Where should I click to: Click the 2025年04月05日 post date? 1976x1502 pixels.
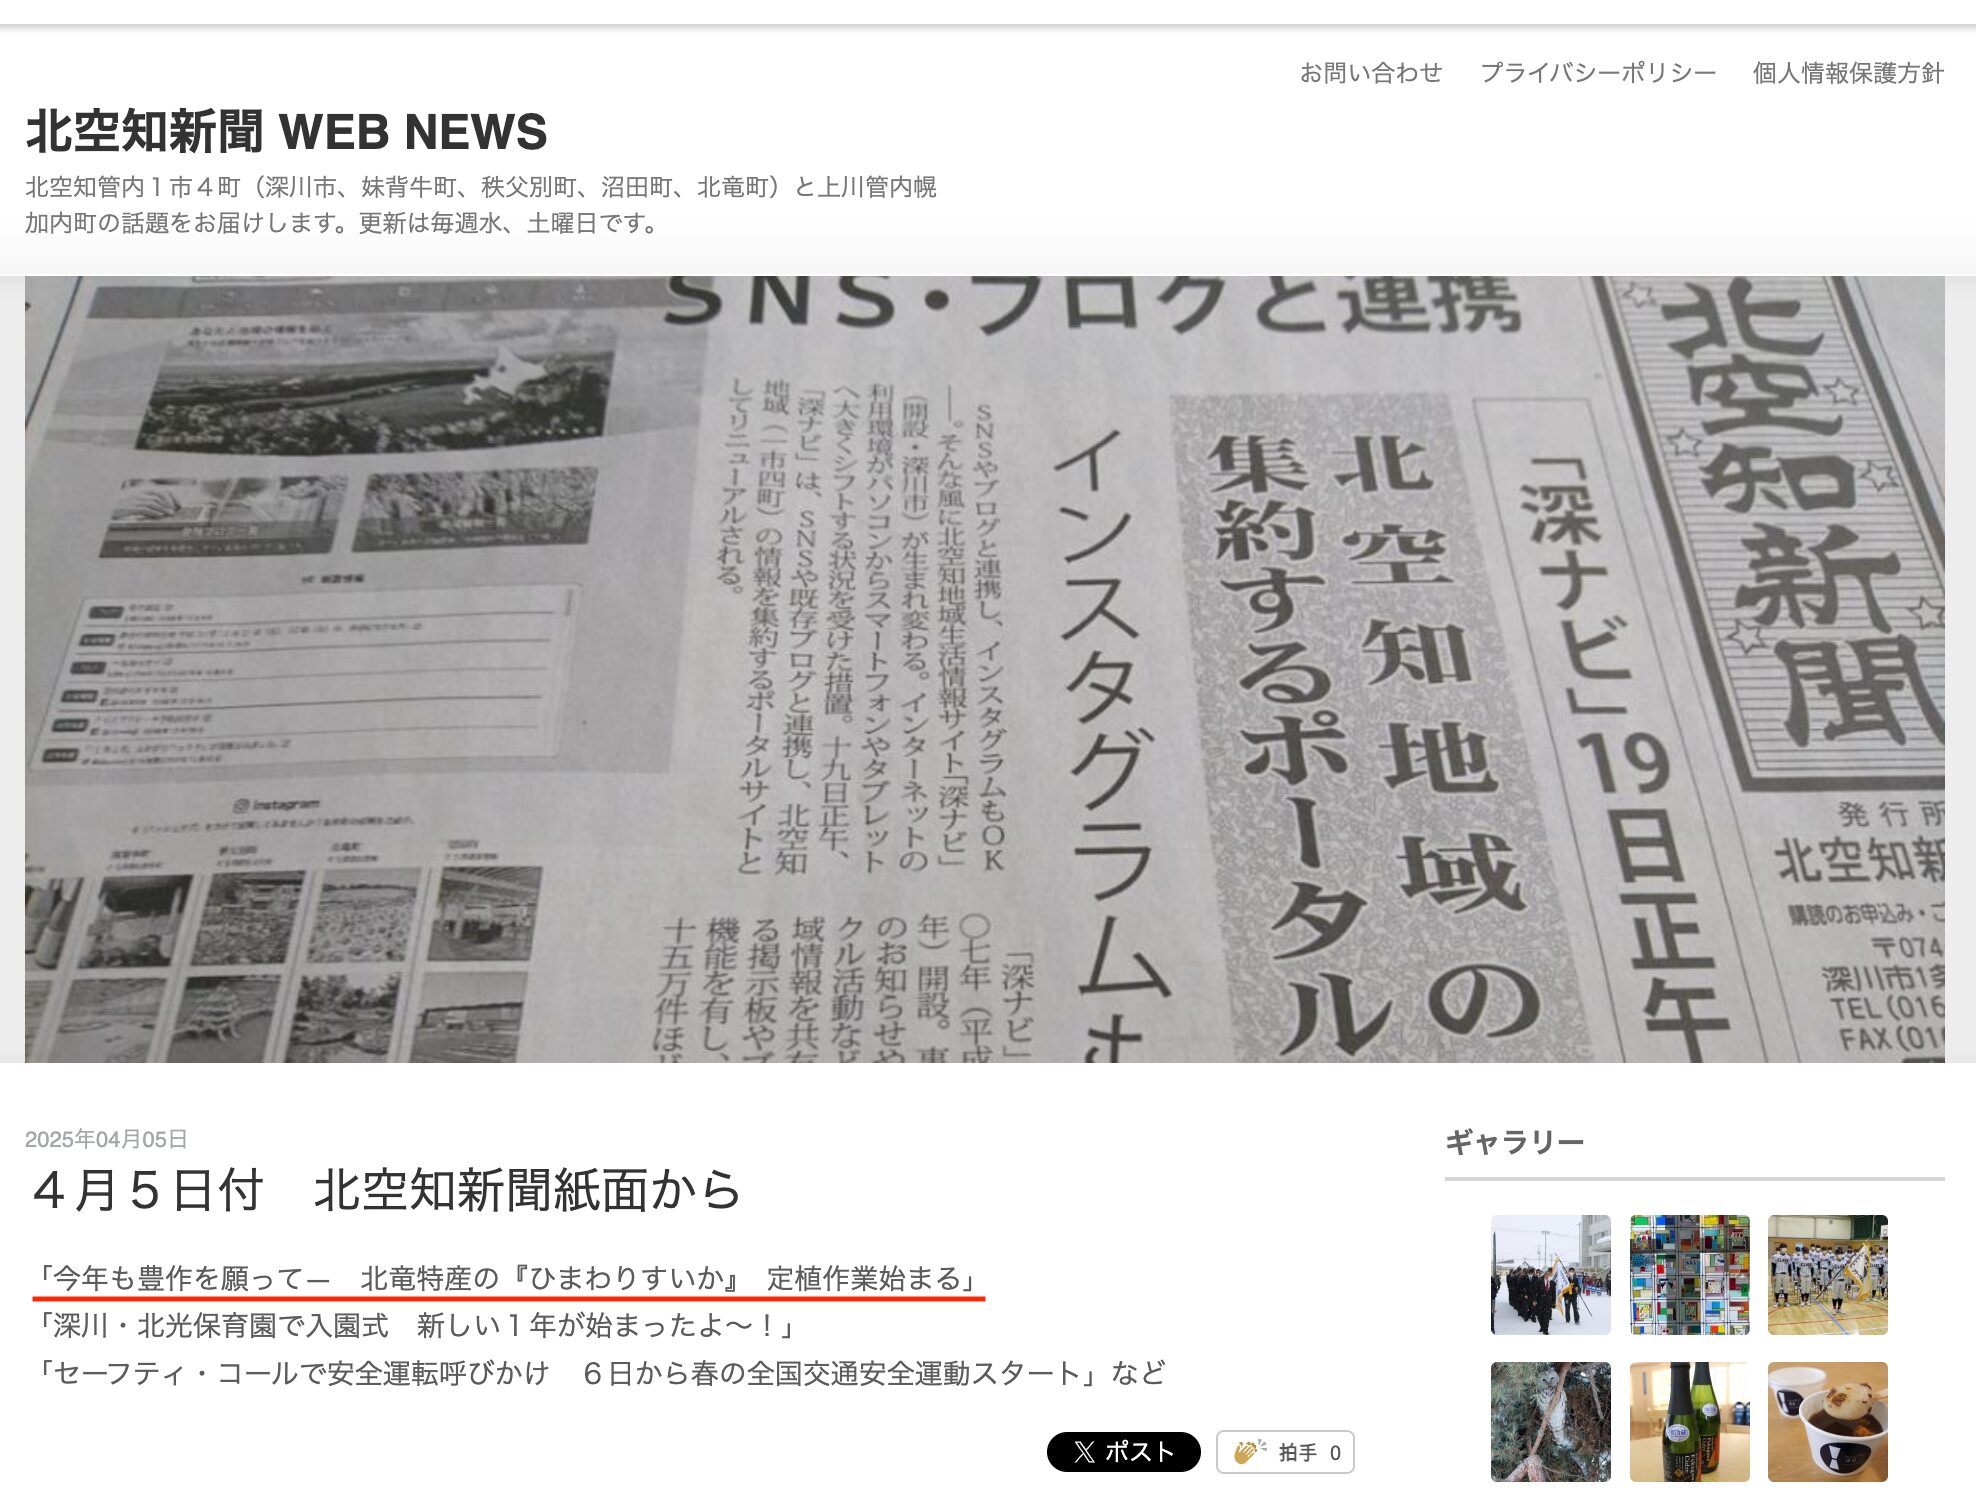click(106, 1139)
